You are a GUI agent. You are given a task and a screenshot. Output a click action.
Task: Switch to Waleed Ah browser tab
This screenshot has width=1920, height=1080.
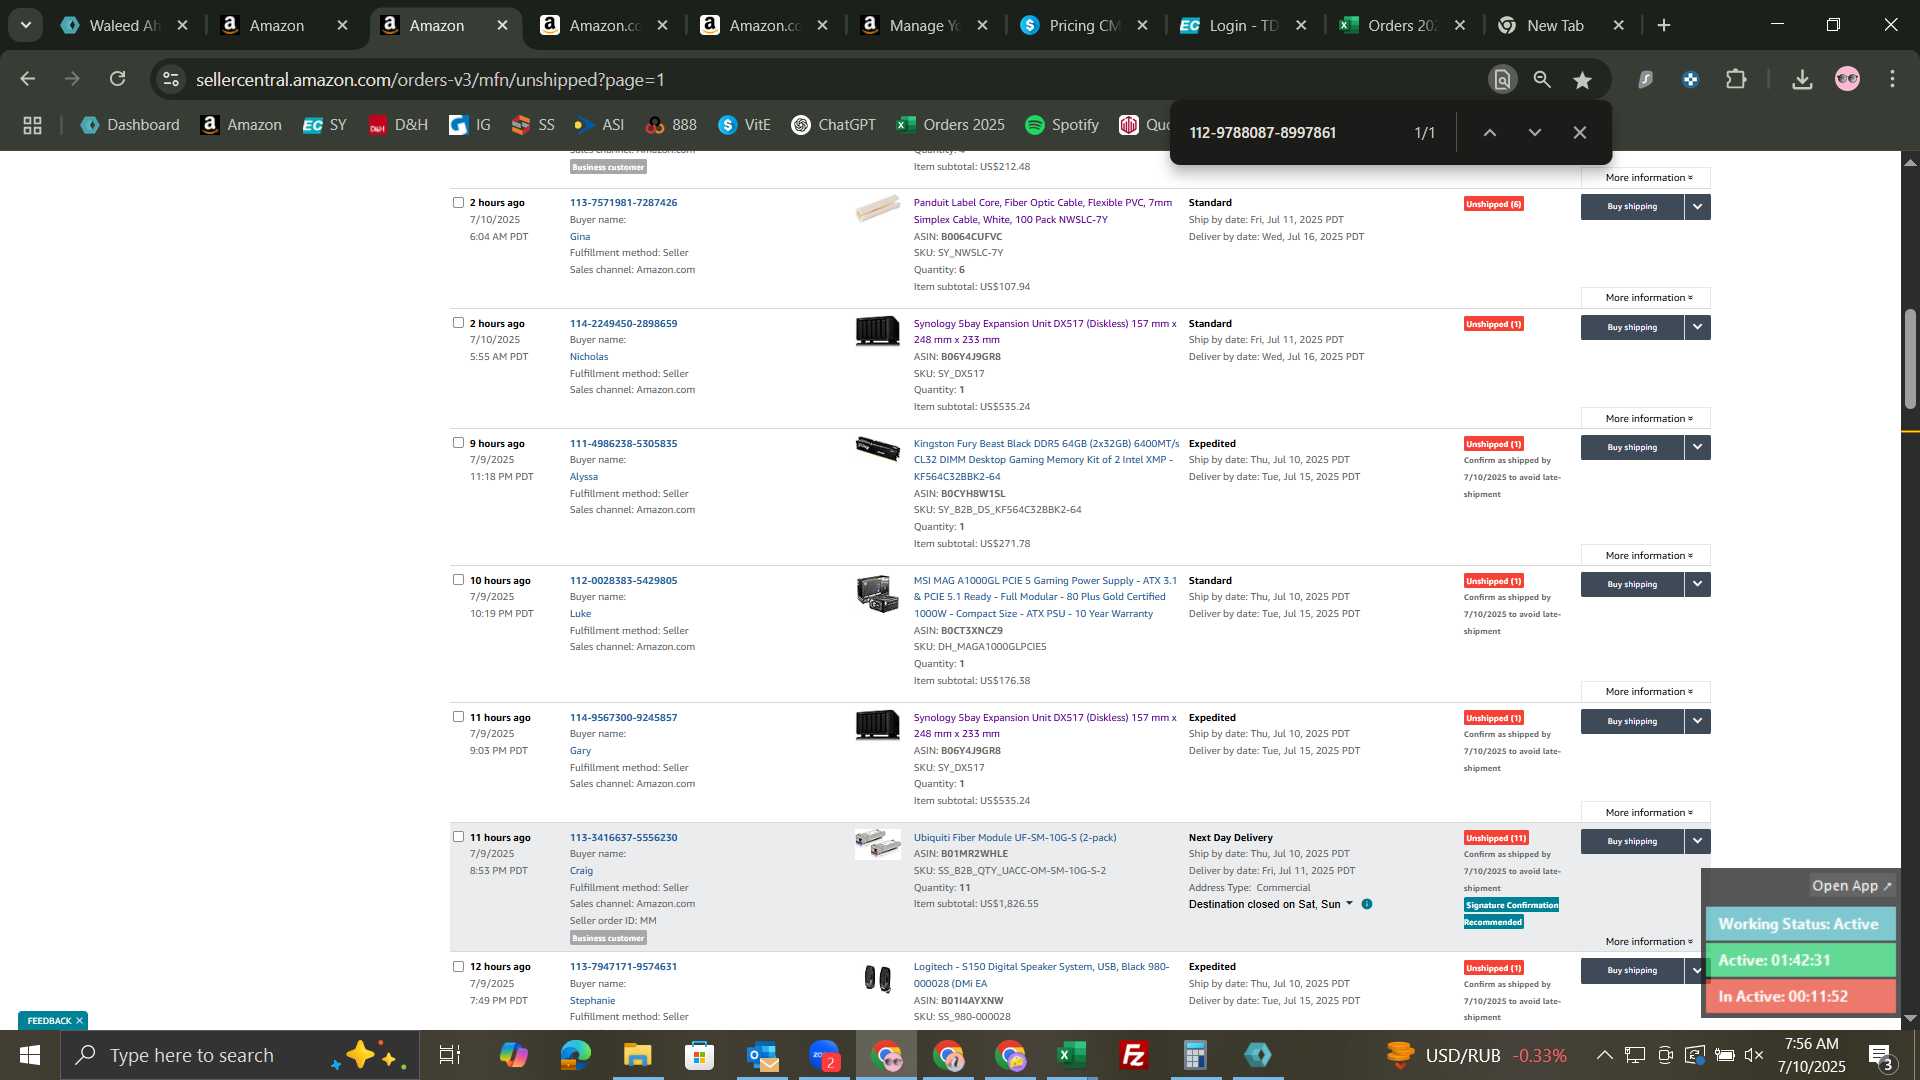[x=124, y=26]
